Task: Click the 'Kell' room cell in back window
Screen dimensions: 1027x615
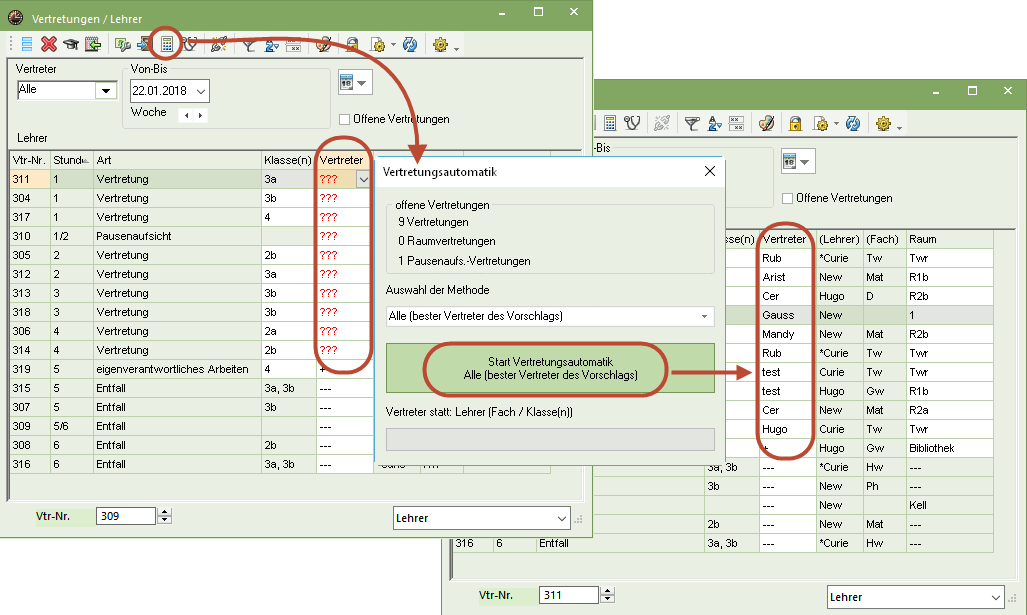Action: pos(950,506)
